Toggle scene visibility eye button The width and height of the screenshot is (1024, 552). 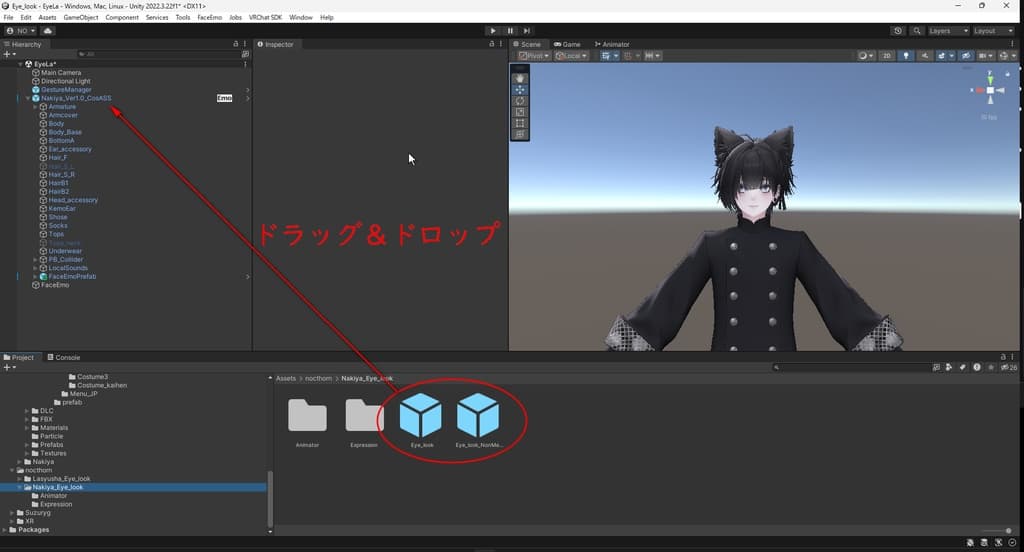click(966, 56)
